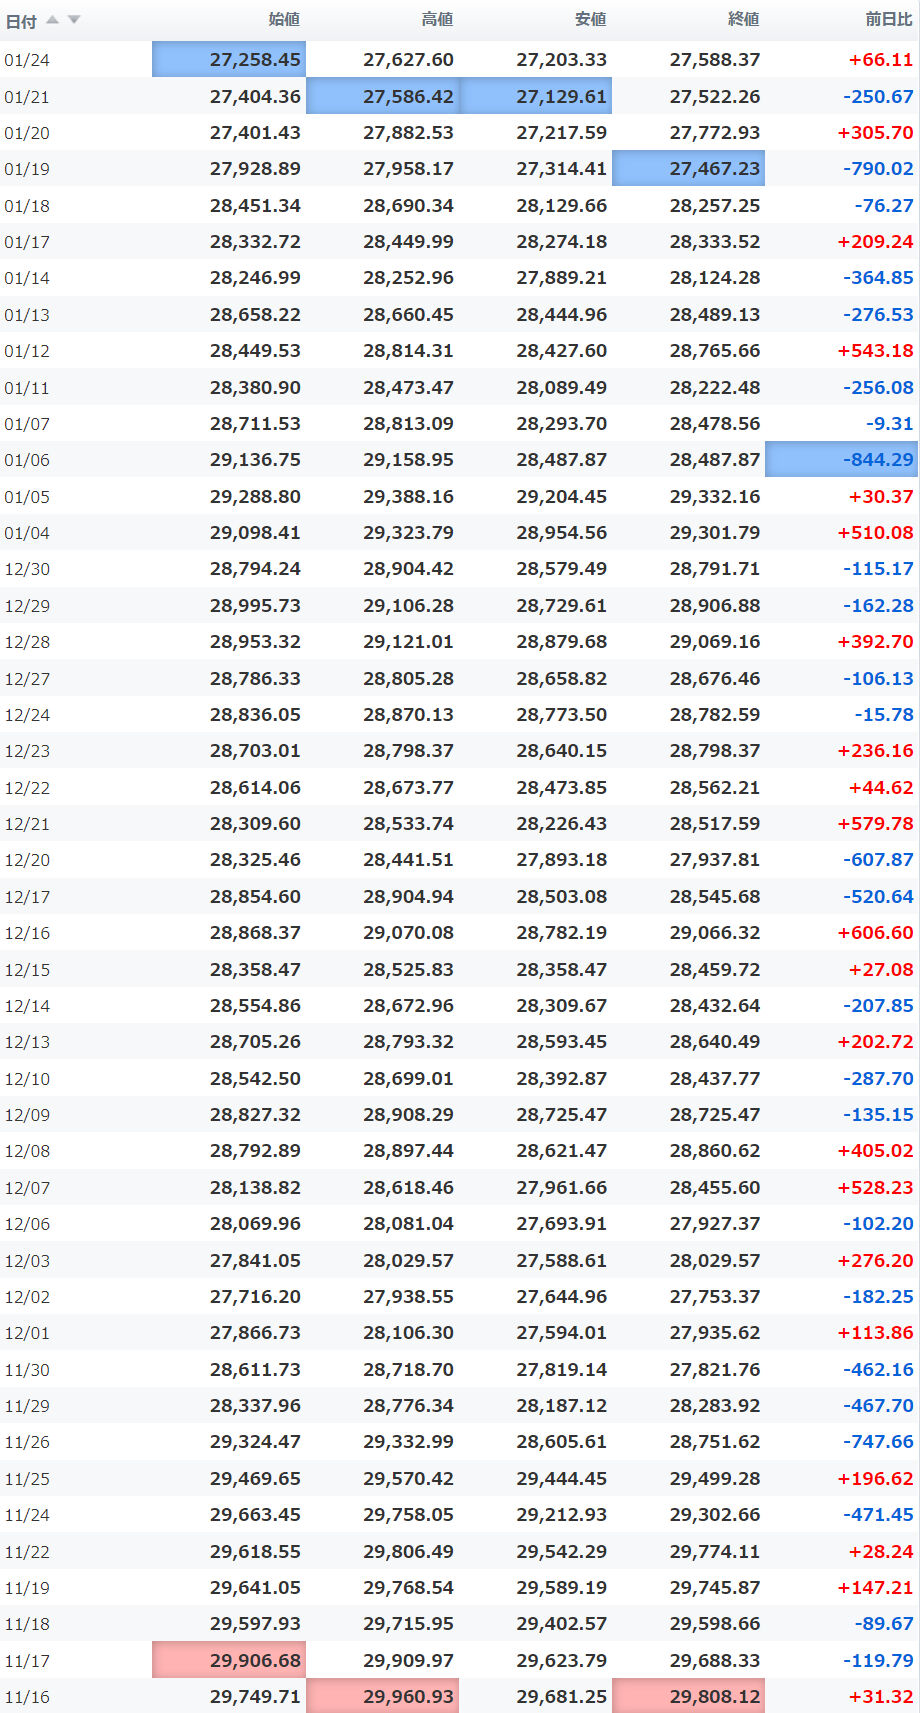The width and height of the screenshot is (920, 1713).
Task: Select highlighted open value 27,258.45
Action: point(229,60)
